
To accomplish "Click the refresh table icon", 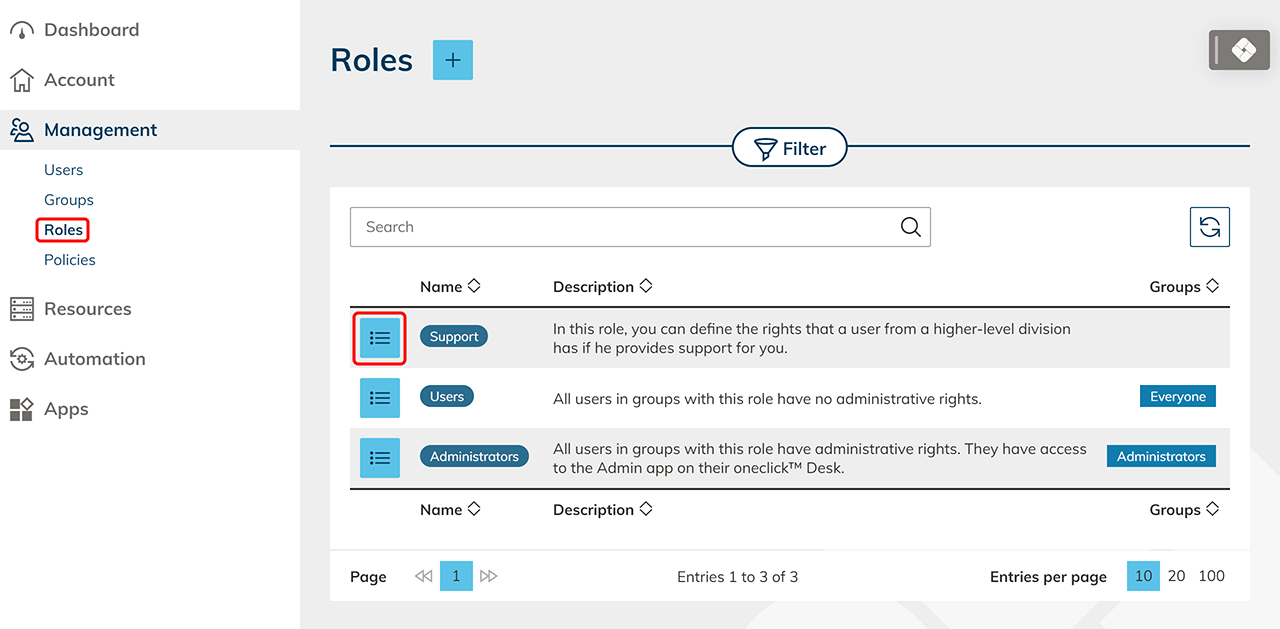I will point(1209,227).
